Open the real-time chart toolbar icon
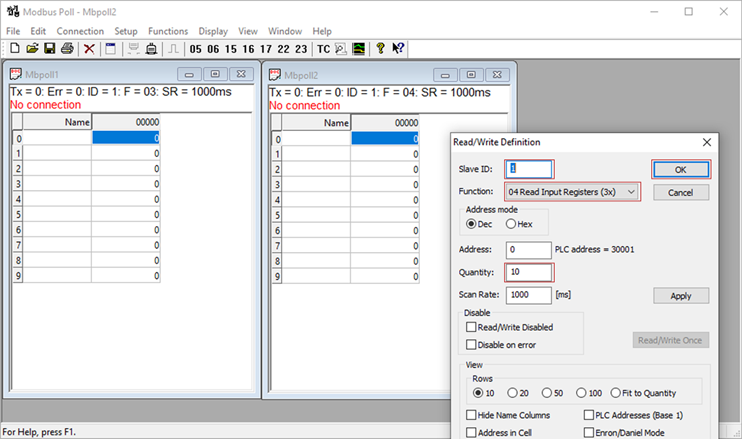Screen dimensions: 742x439 pyautogui.click(x=359, y=49)
